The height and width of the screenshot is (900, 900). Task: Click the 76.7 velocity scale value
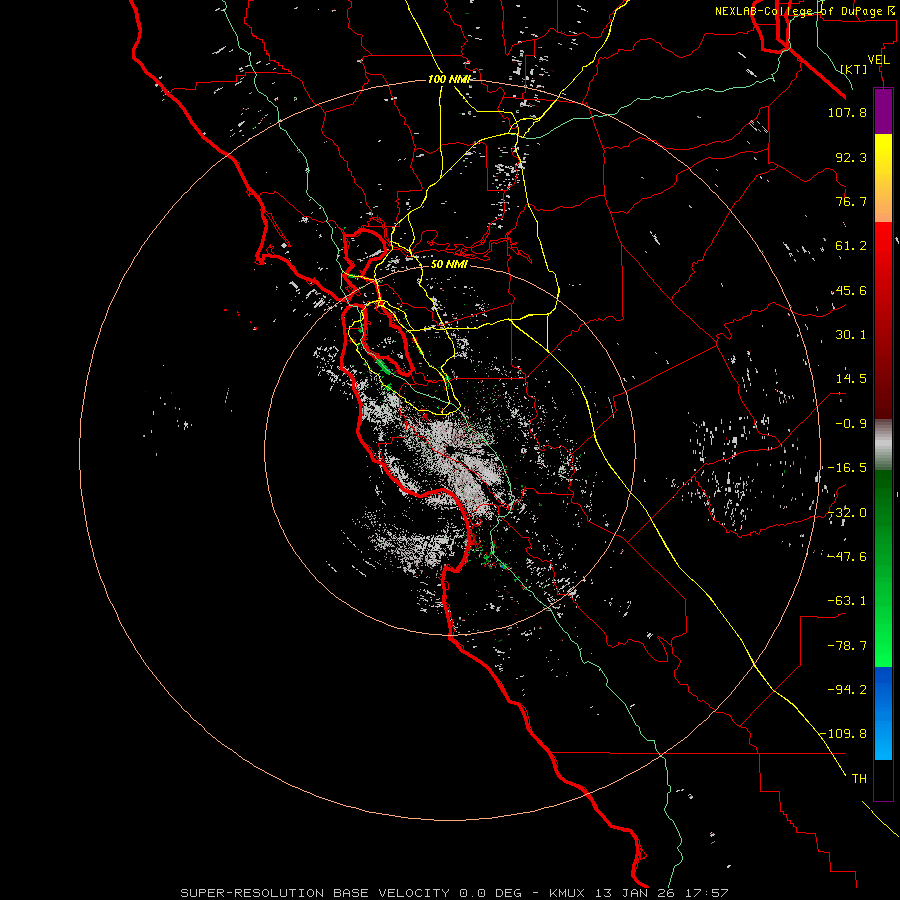click(851, 201)
